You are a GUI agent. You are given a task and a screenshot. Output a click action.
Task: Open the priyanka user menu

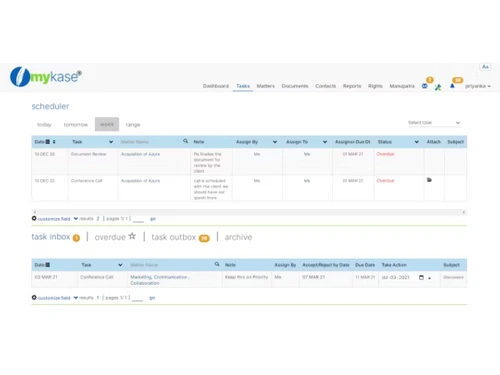tap(478, 86)
